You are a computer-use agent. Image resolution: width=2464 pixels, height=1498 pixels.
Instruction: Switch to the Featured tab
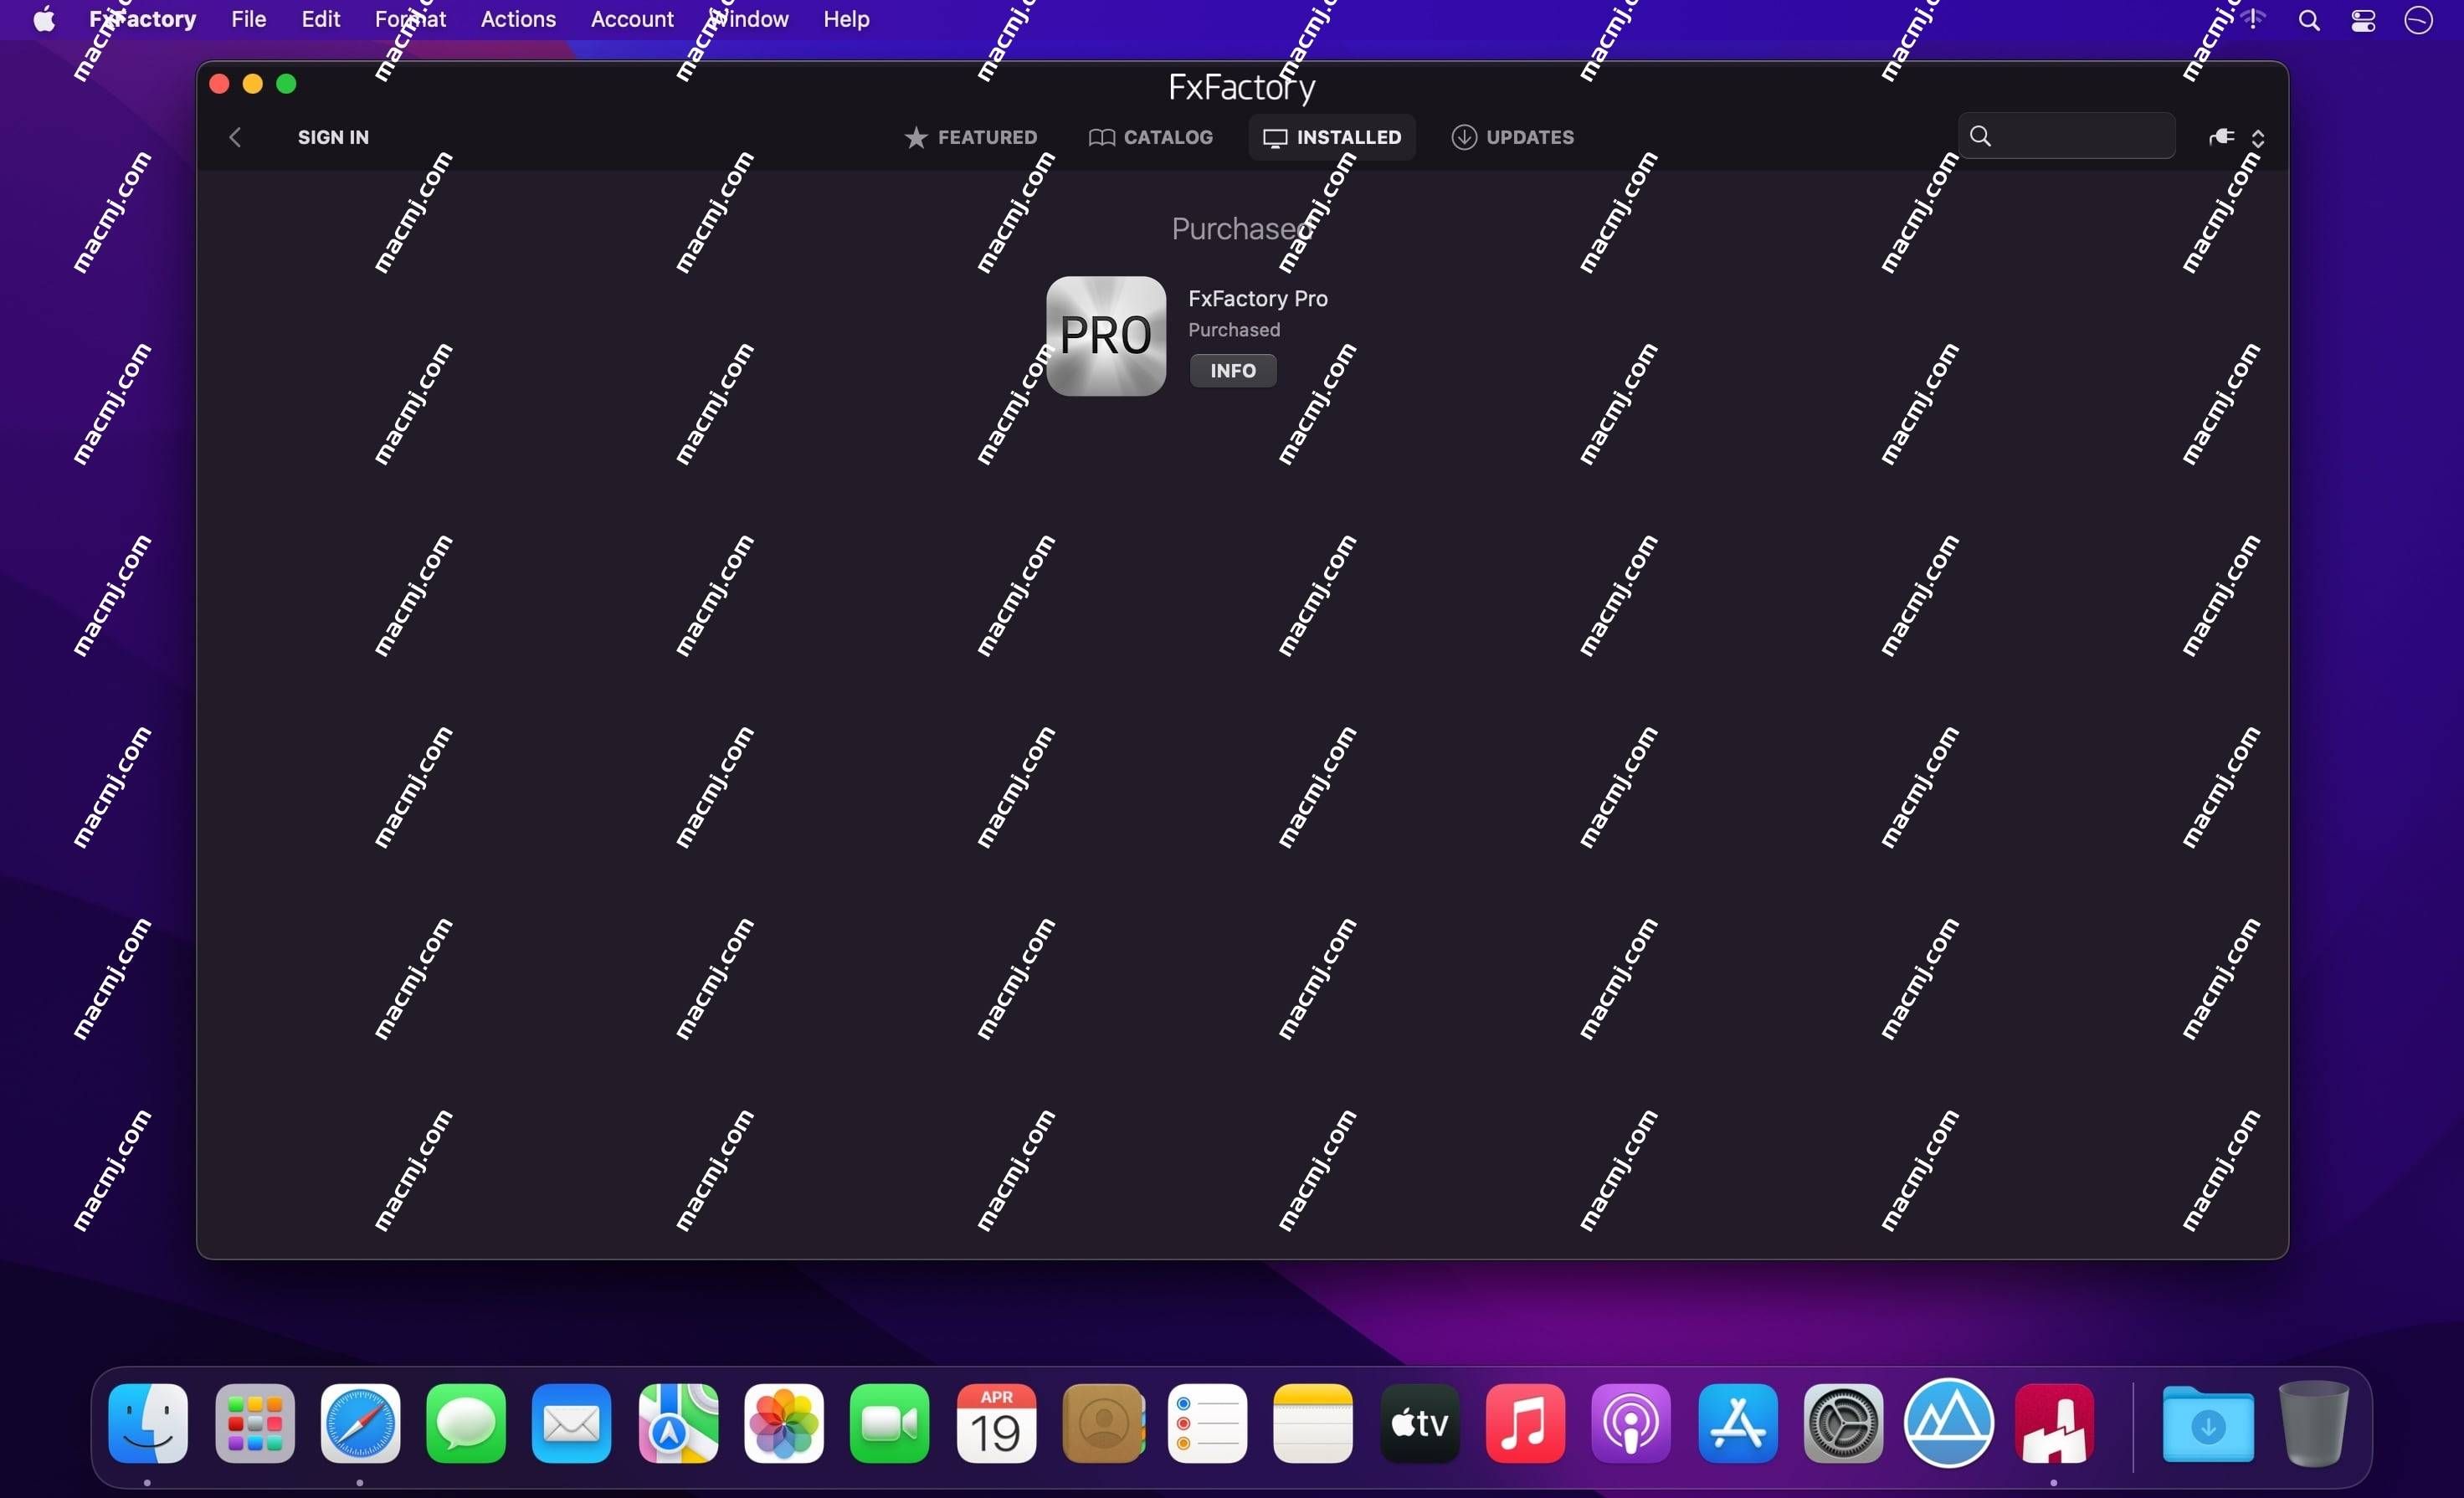(970, 137)
